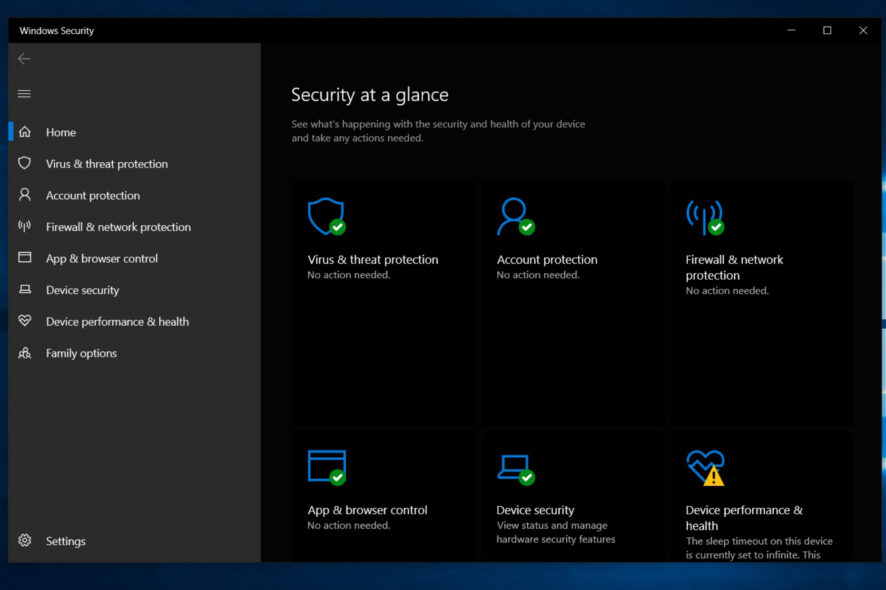Click the Firewall & network protection tile title

tap(734, 267)
